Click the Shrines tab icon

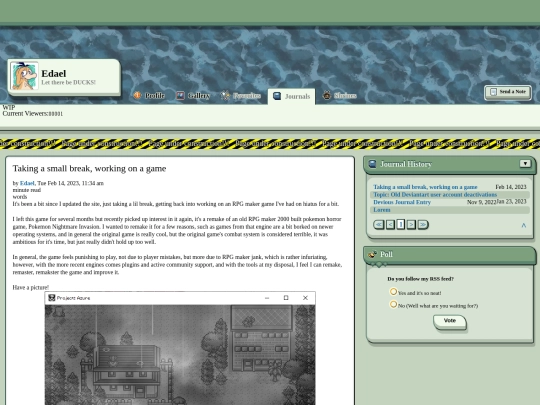(x=327, y=95)
